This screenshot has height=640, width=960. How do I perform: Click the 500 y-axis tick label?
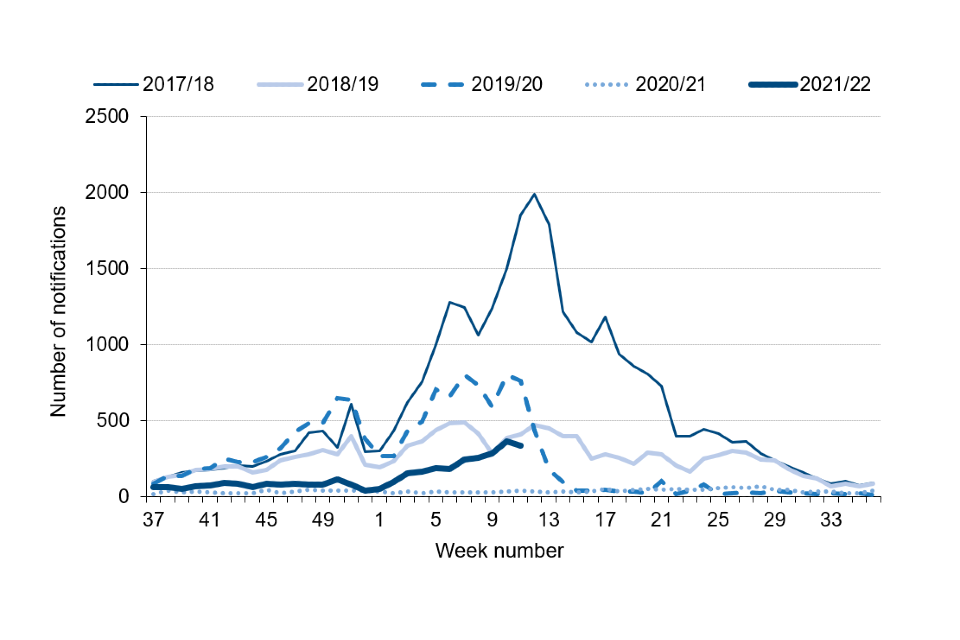(116, 420)
